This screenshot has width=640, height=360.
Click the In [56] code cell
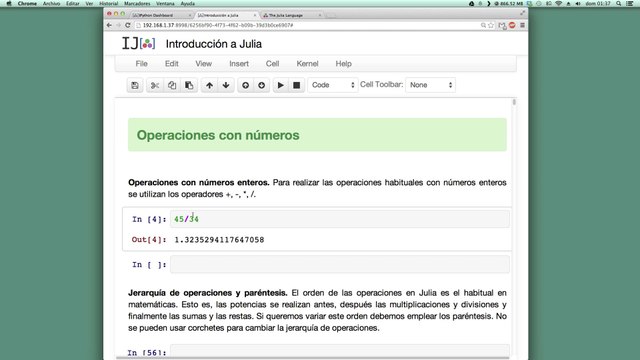click(x=340, y=351)
